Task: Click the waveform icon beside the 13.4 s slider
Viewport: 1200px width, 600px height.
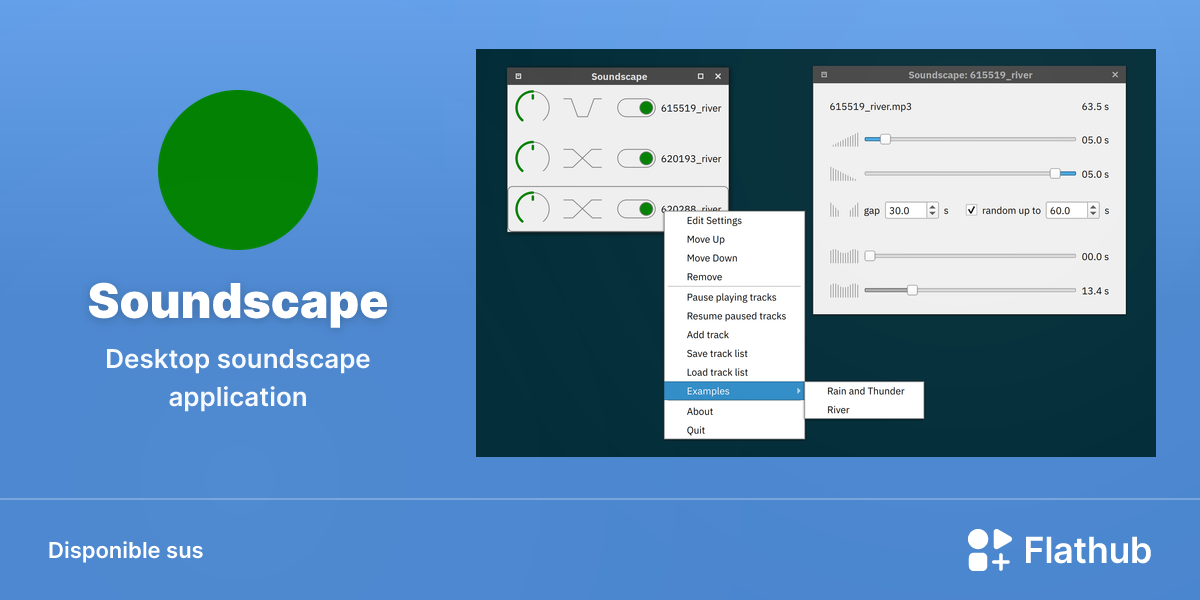Action: [x=844, y=291]
